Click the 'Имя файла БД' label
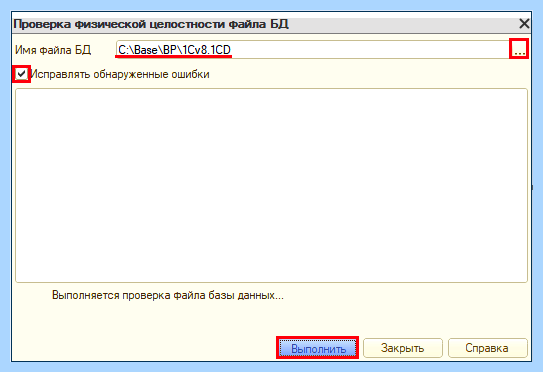 coord(53,50)
